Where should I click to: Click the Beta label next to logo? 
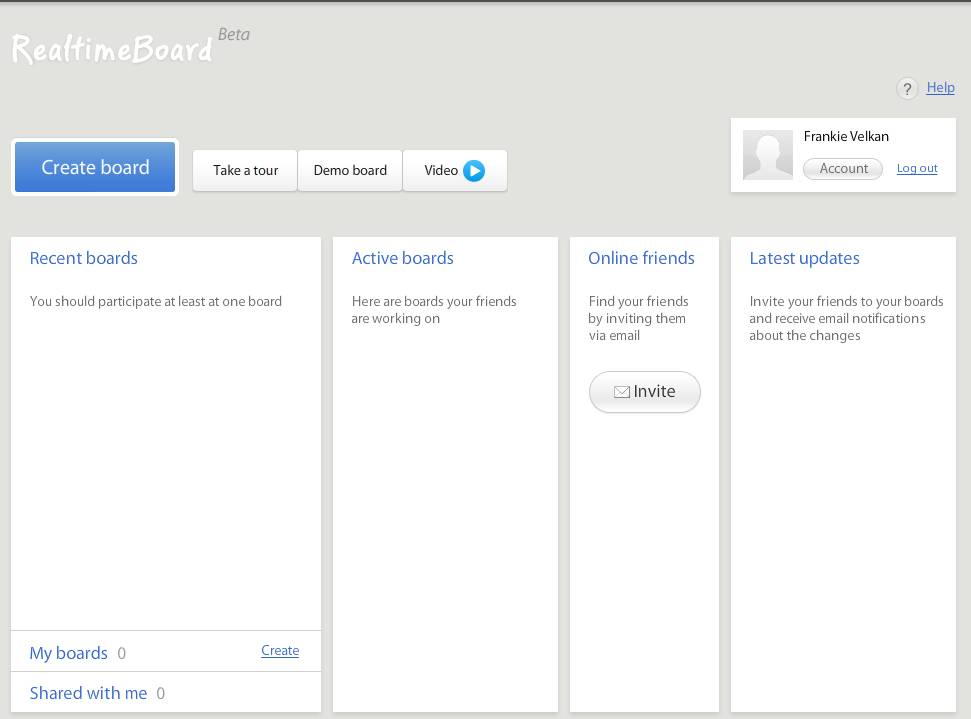point(234,35)
